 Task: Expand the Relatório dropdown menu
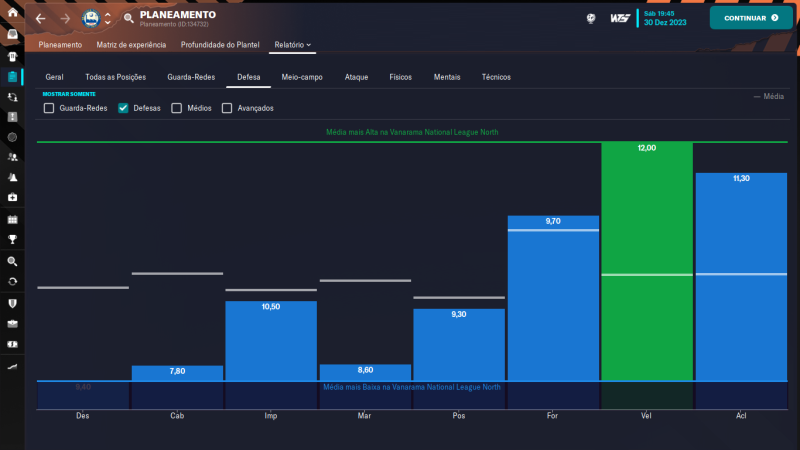294,45
